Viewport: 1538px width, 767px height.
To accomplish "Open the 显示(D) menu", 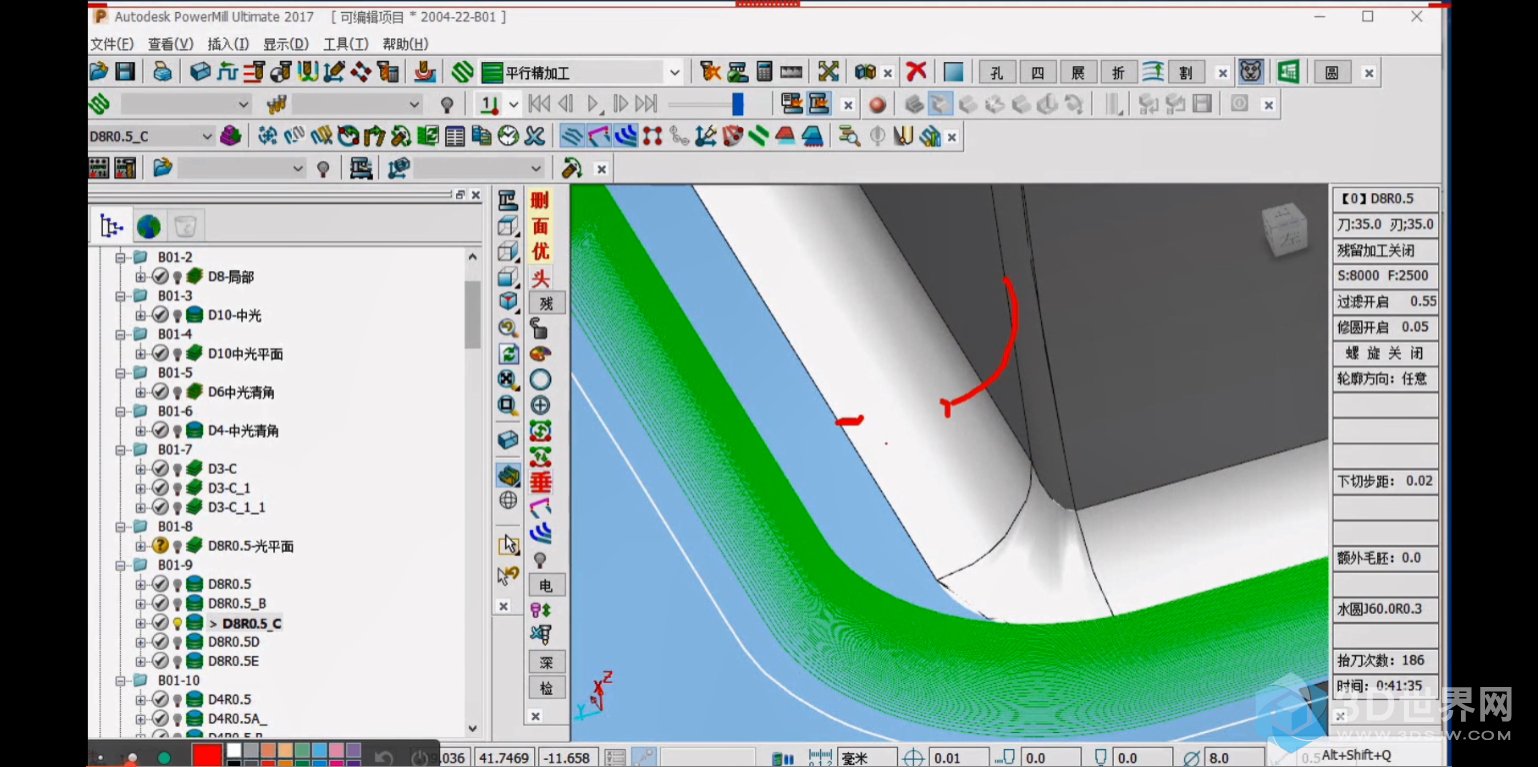I will [x=286, y=44].
